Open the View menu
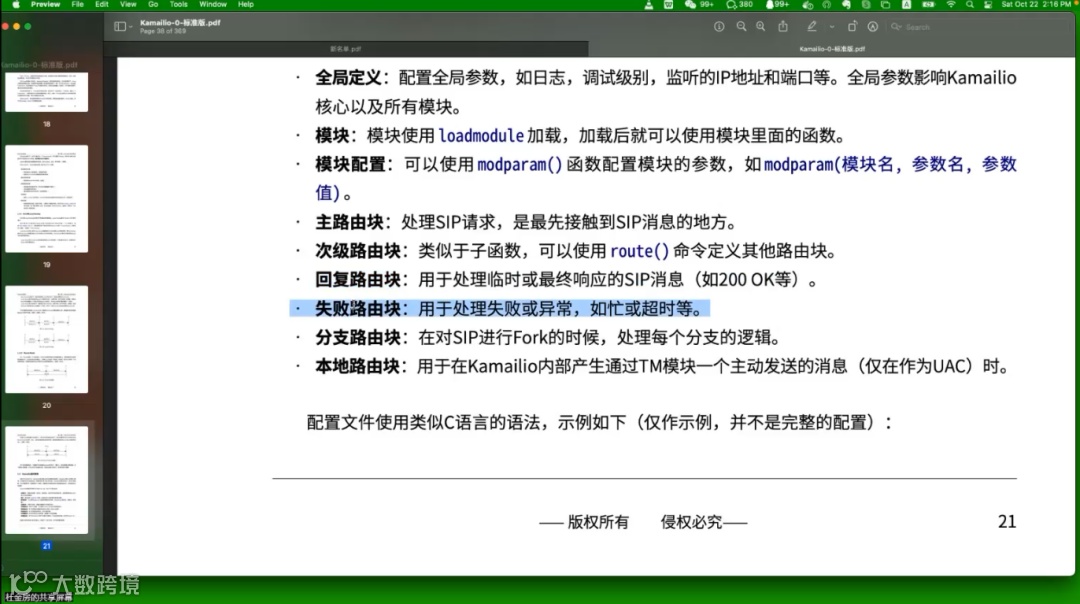The width and height of the screenshot is (1080, 604). [x=128, y=5]
